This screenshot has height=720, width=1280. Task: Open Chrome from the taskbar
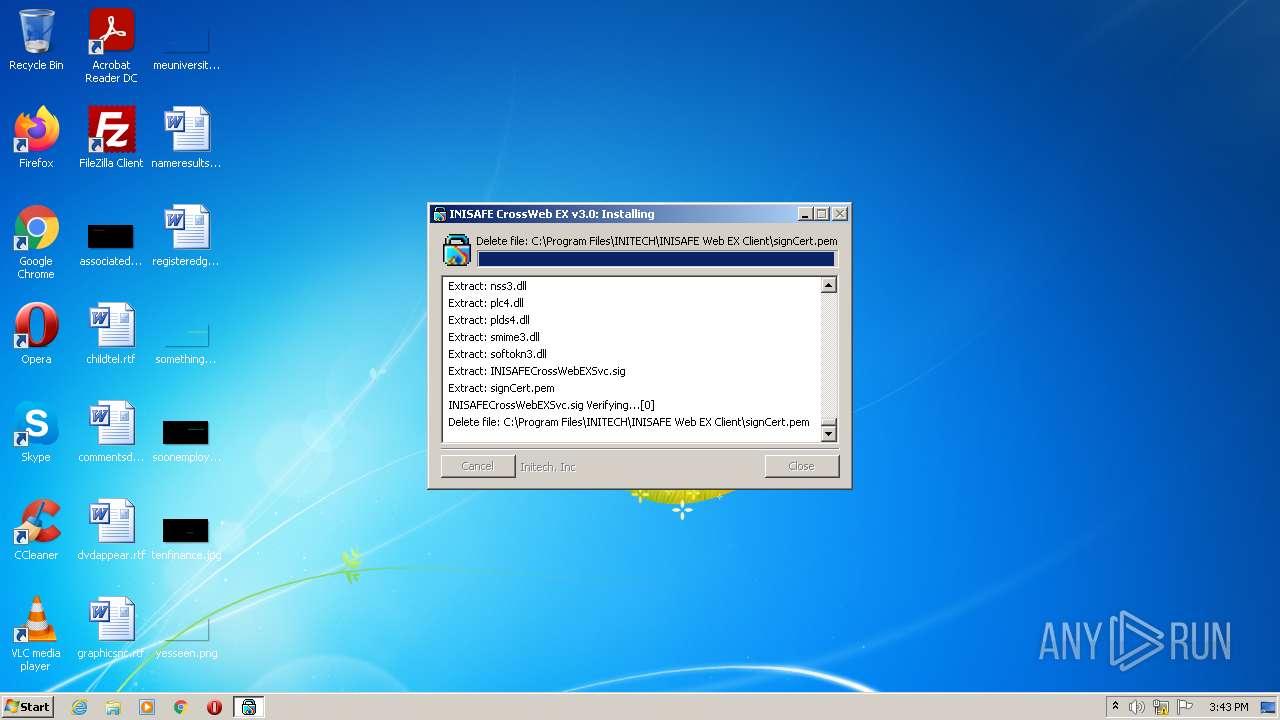181,707
